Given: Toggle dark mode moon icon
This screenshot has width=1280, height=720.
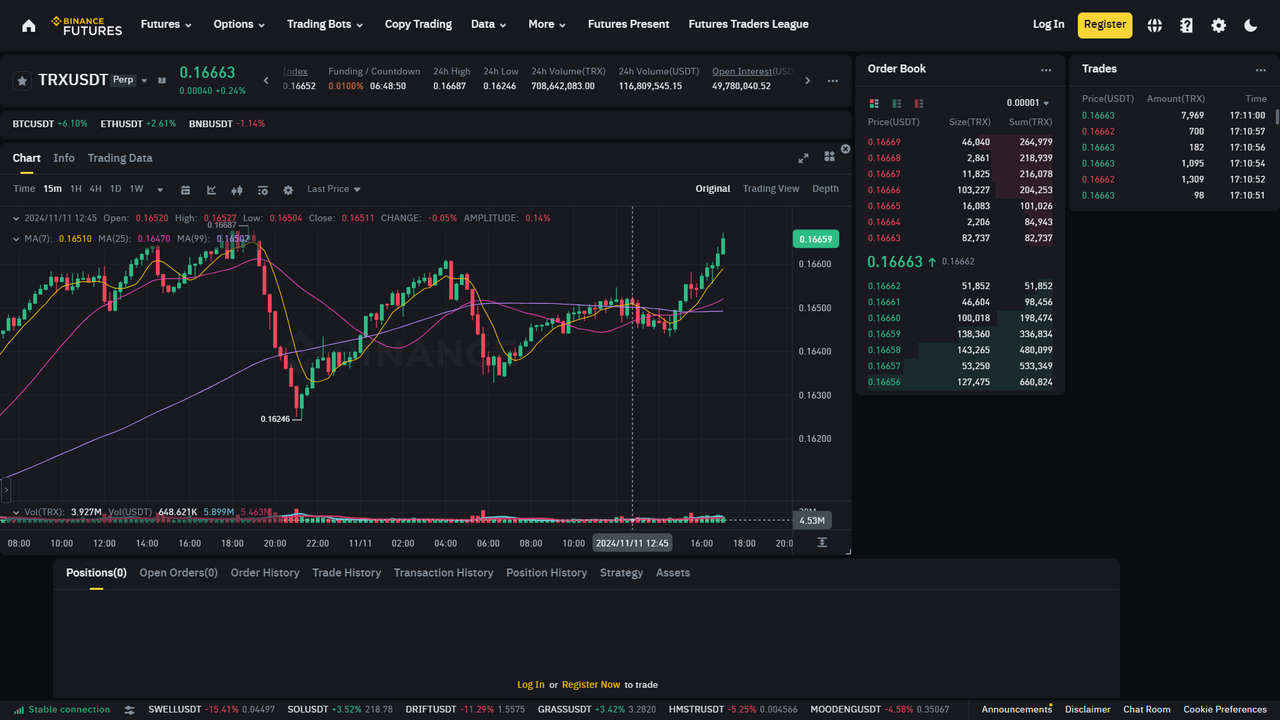Looking at the screenshot, I should pyautogui.click(x=1250, y=25).
